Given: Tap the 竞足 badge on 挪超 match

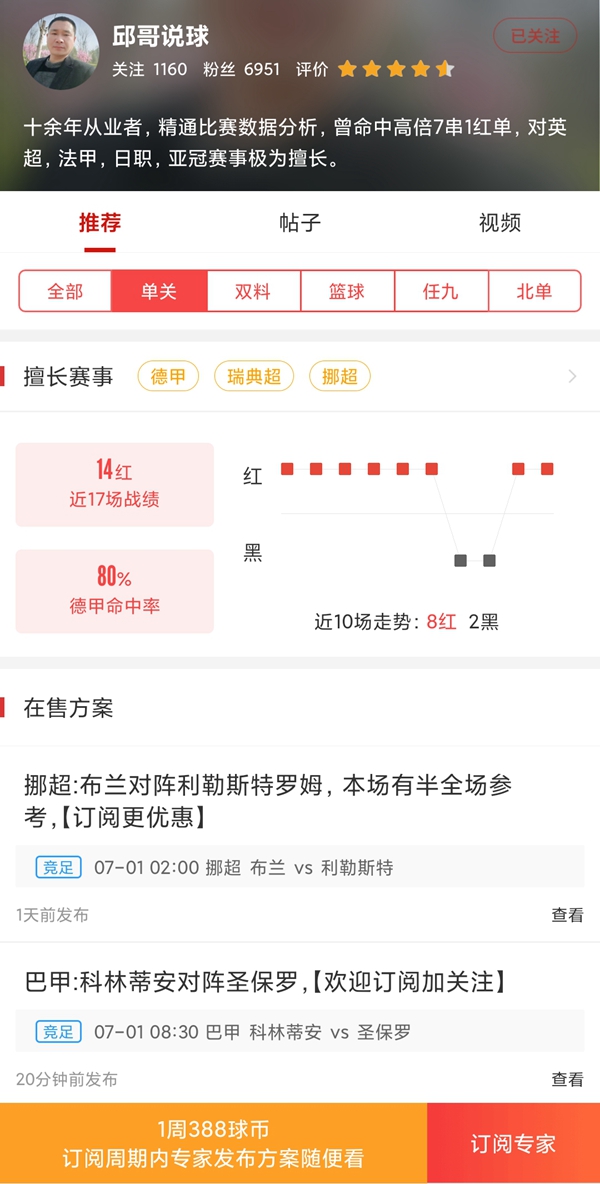Looking at the screenshot, I should (58, 867).
